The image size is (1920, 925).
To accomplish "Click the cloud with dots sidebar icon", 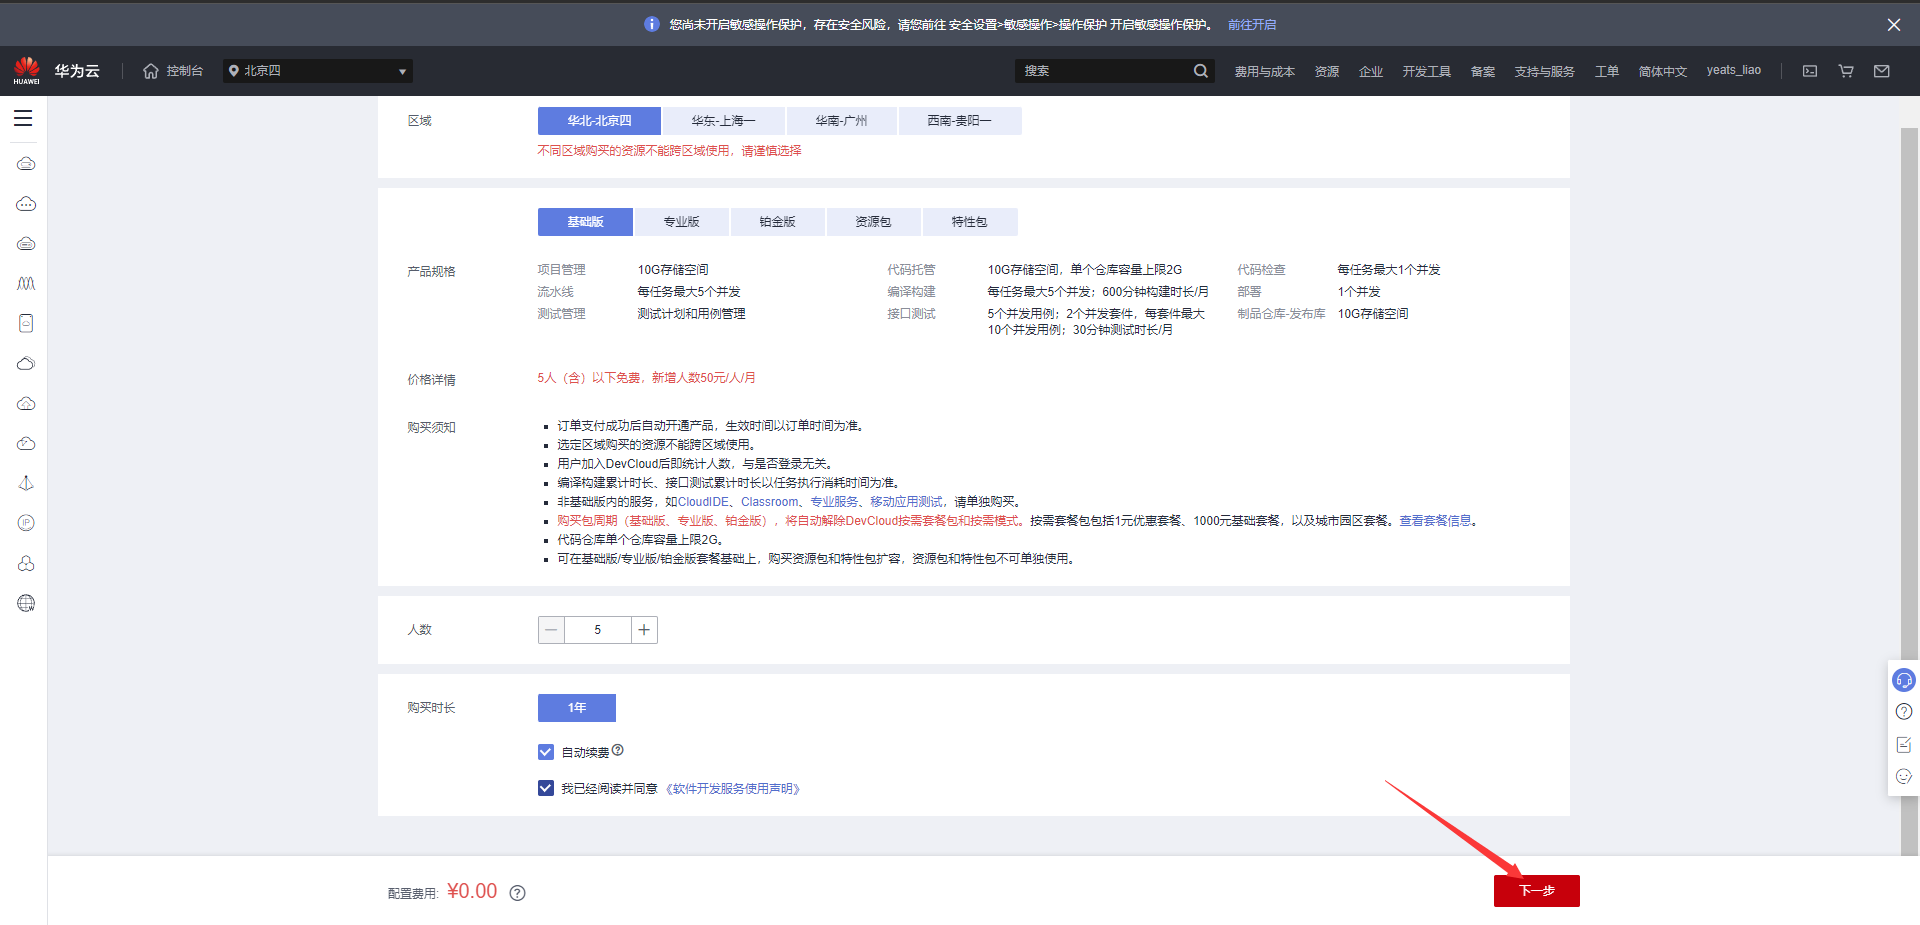I will (x=26, y=203).
